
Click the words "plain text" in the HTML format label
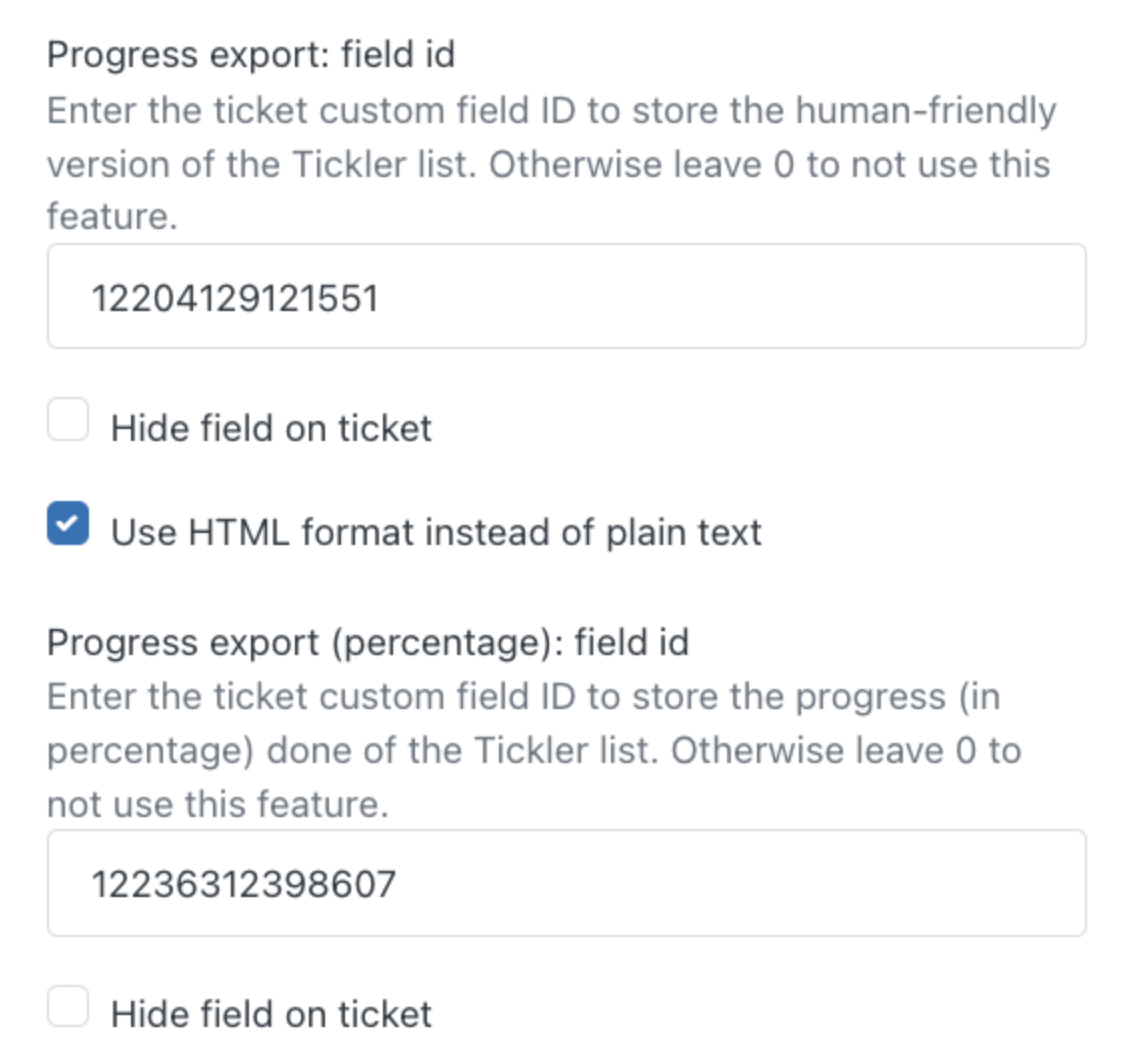[x=684, y=533]
